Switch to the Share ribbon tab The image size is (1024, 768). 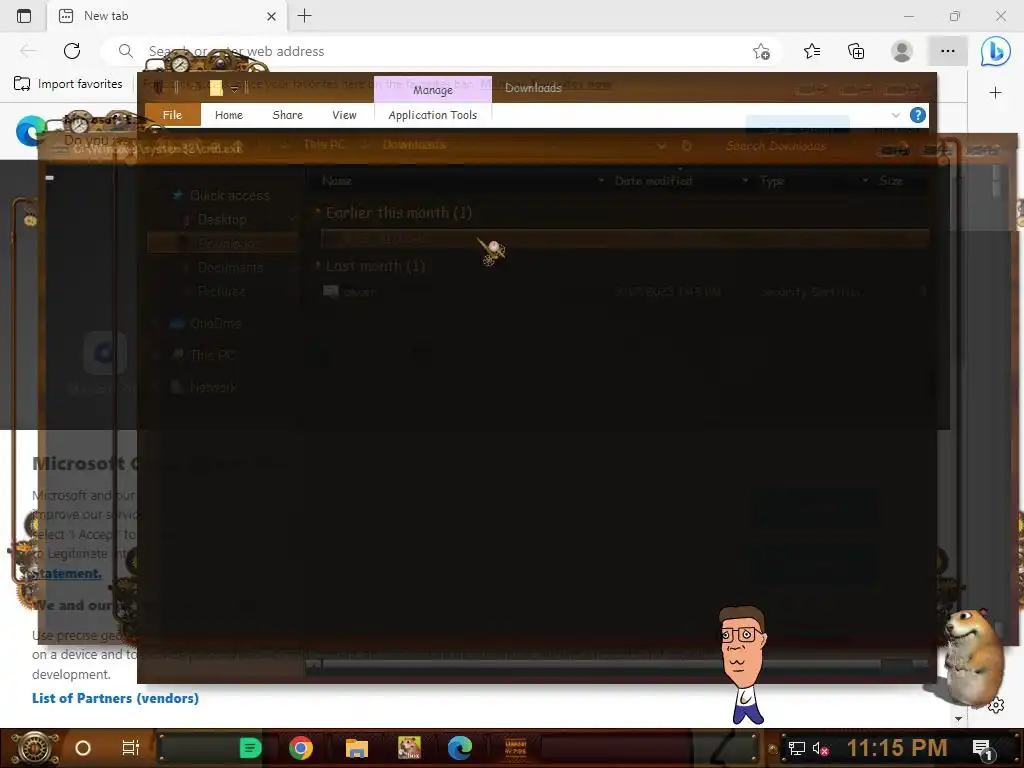click(287, 115)
